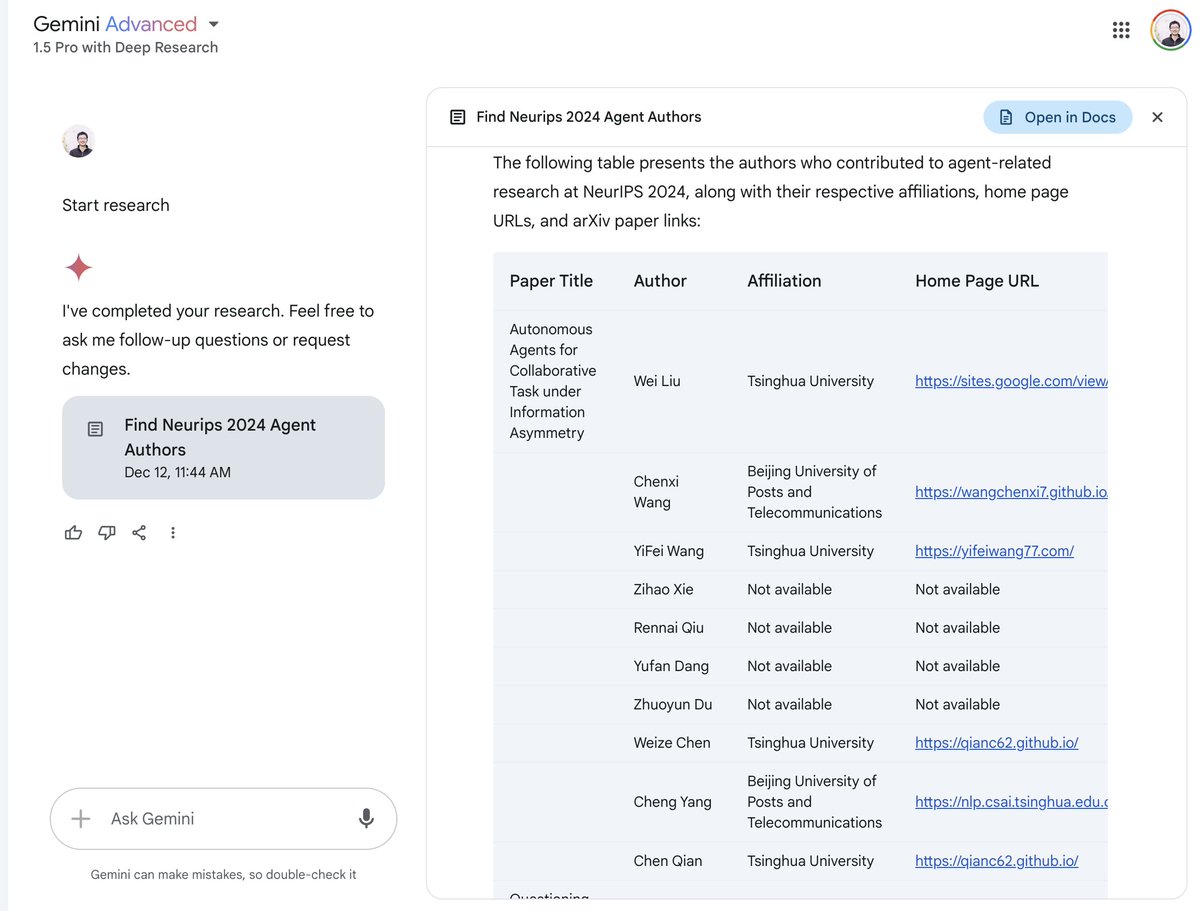Click the Home Page URL column header
The height and width of the screenshot is (911, 1200).
tap(977, 281)
